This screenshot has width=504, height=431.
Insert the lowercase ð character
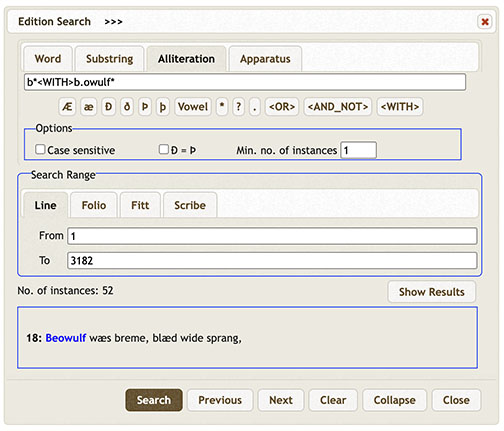click(127, 107)
